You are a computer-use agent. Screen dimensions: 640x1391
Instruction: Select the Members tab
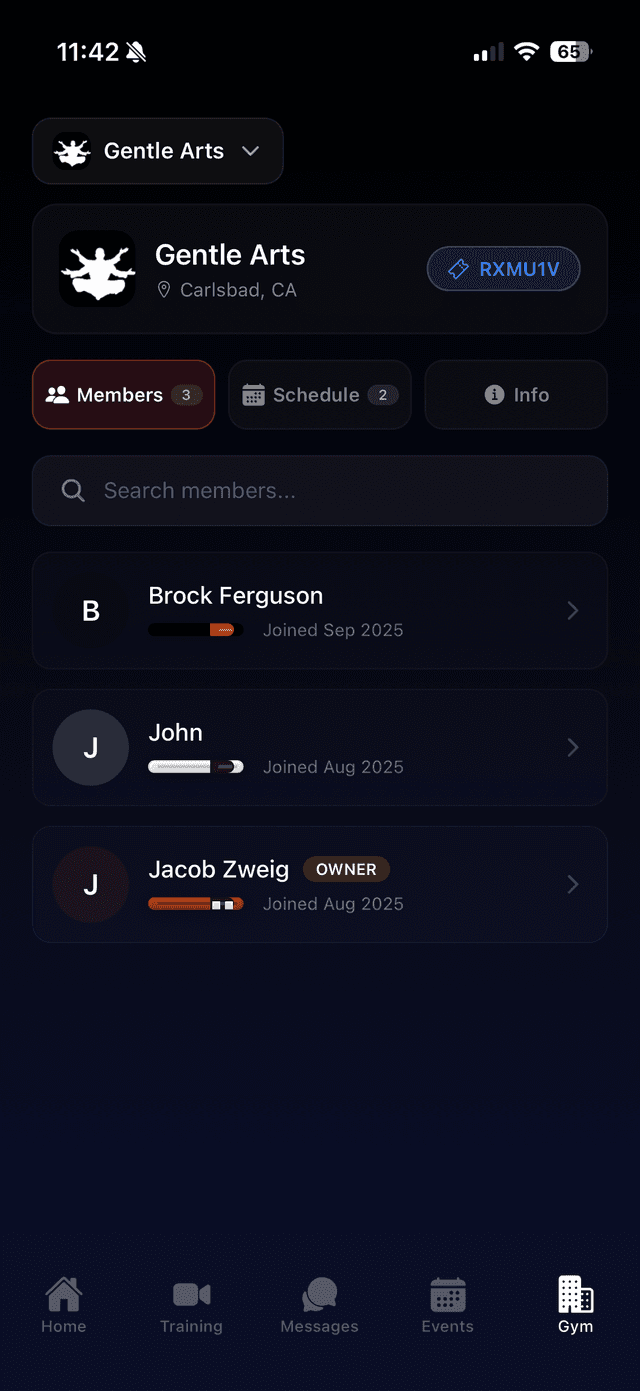point(123,395)
